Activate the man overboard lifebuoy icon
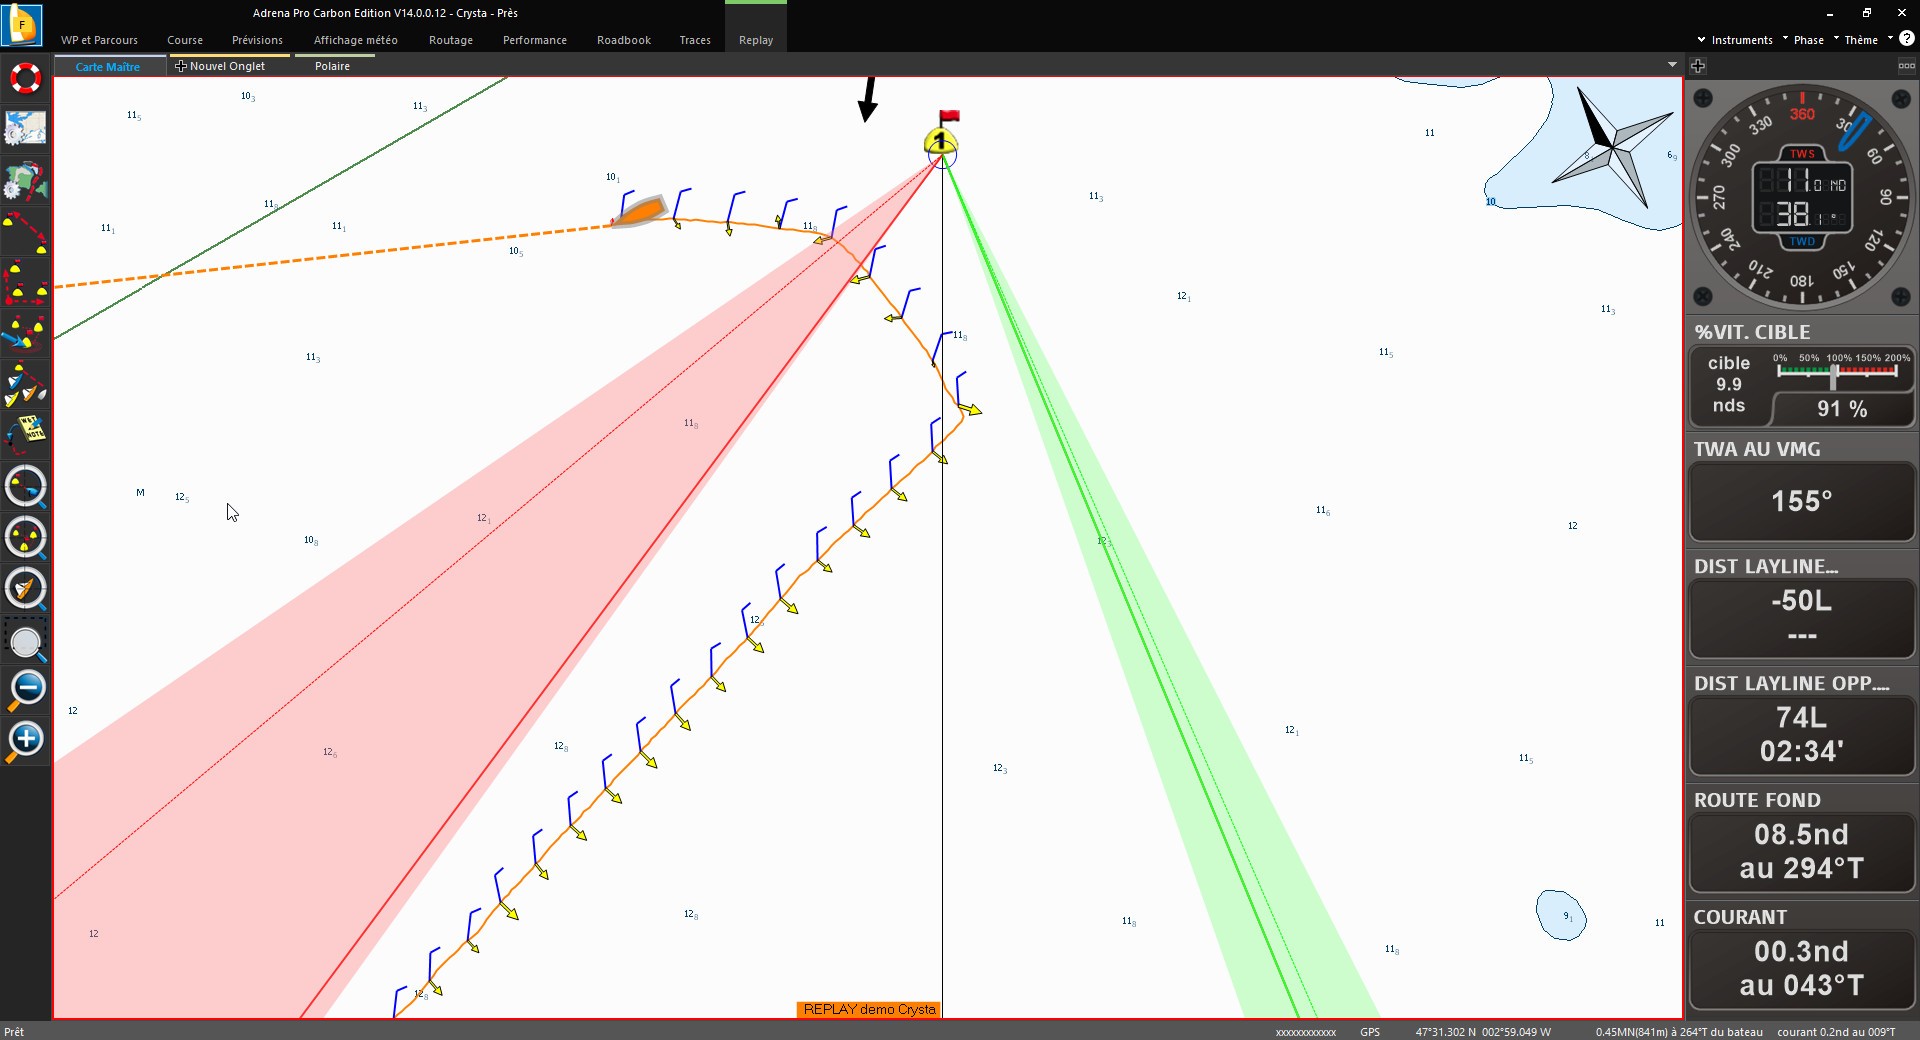Viewport: 1920px width, 1040px height. (x=26, y=78)
